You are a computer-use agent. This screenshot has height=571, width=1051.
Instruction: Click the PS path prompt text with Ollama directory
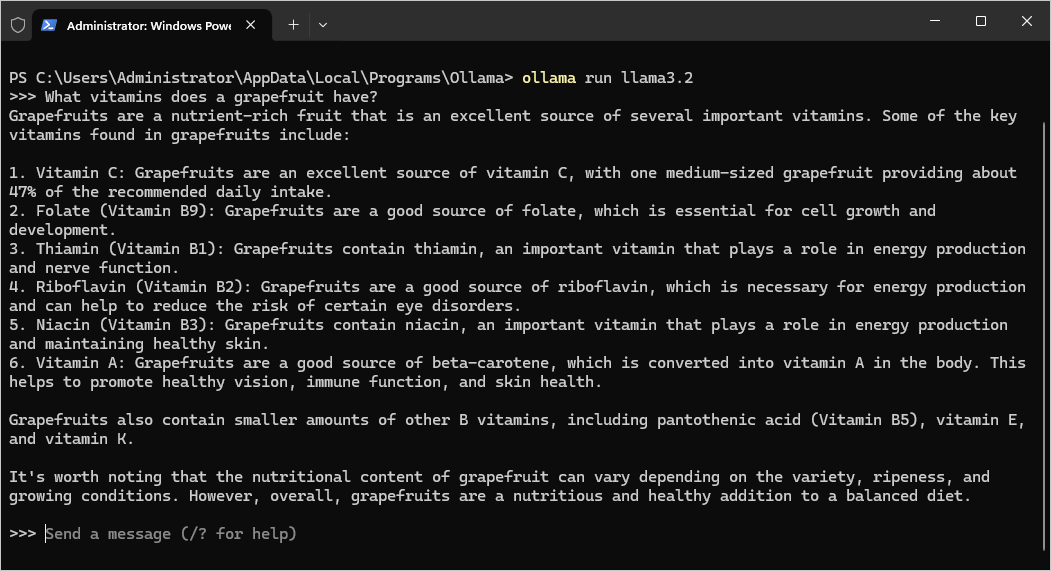[x=261, y=78]
